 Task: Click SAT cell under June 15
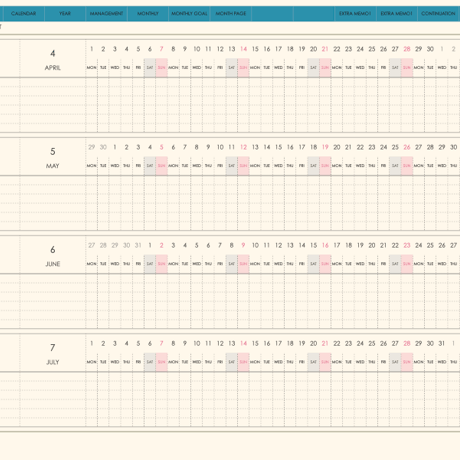(313, 264)
